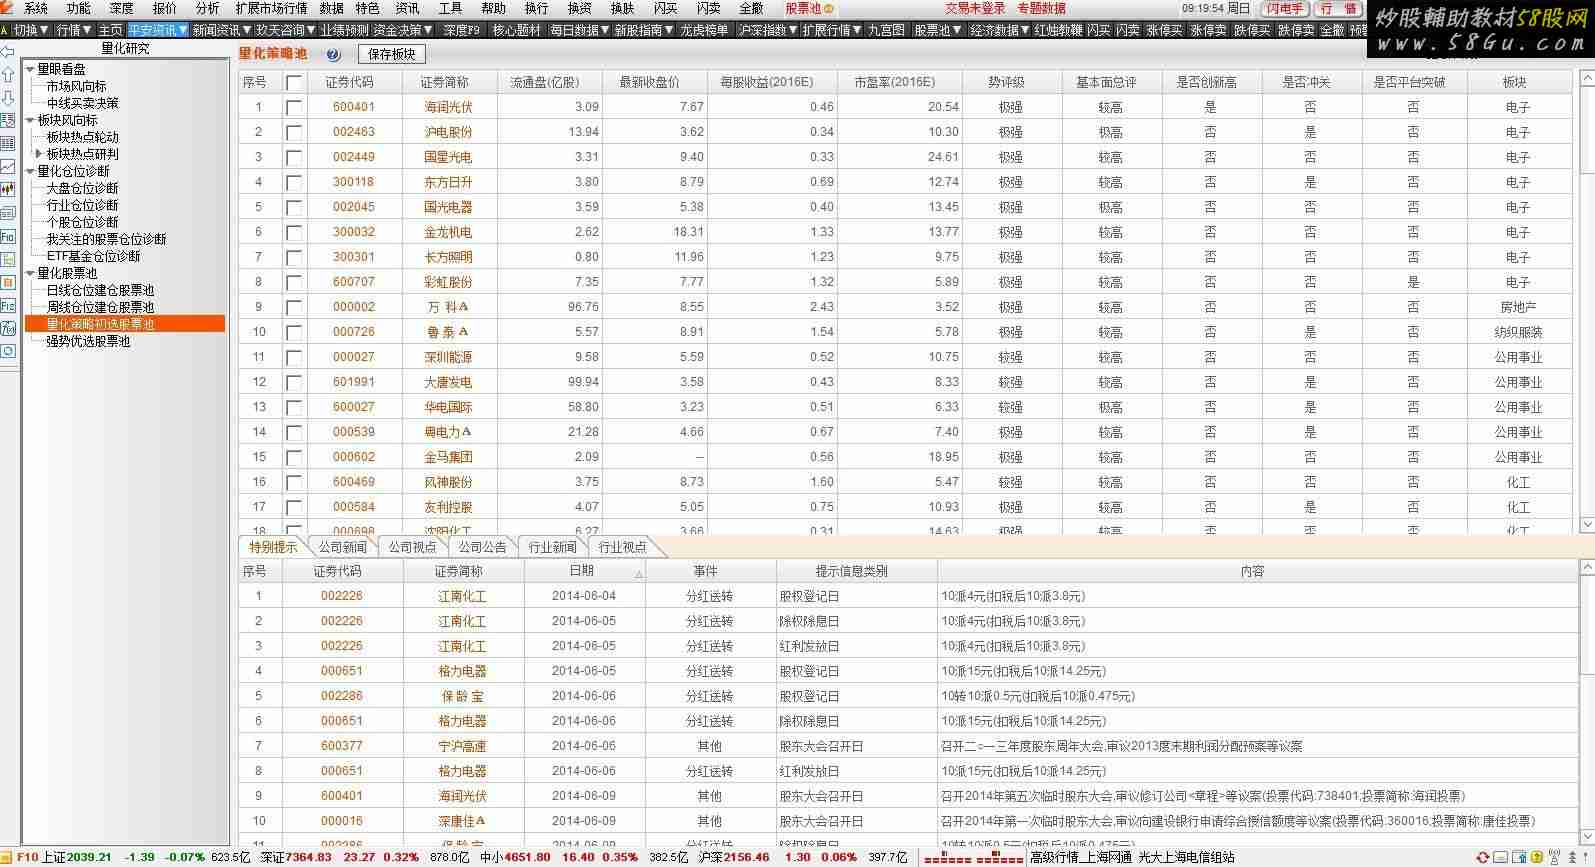Viewport: 1595px width, 867px height.
Task: Click the red refresh icon in status bar
Action: click(x=1482, y=858)
